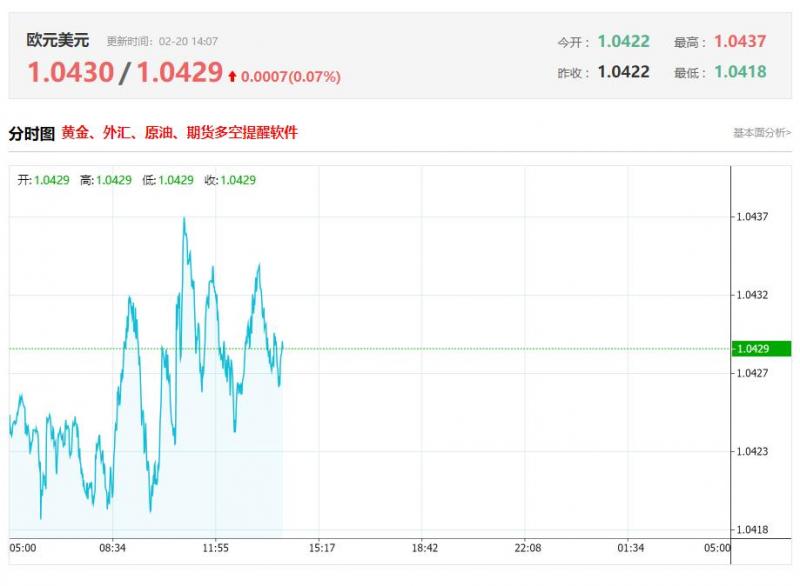
Task: Click the 18:42 time axis label
Action: coord(424,548)
